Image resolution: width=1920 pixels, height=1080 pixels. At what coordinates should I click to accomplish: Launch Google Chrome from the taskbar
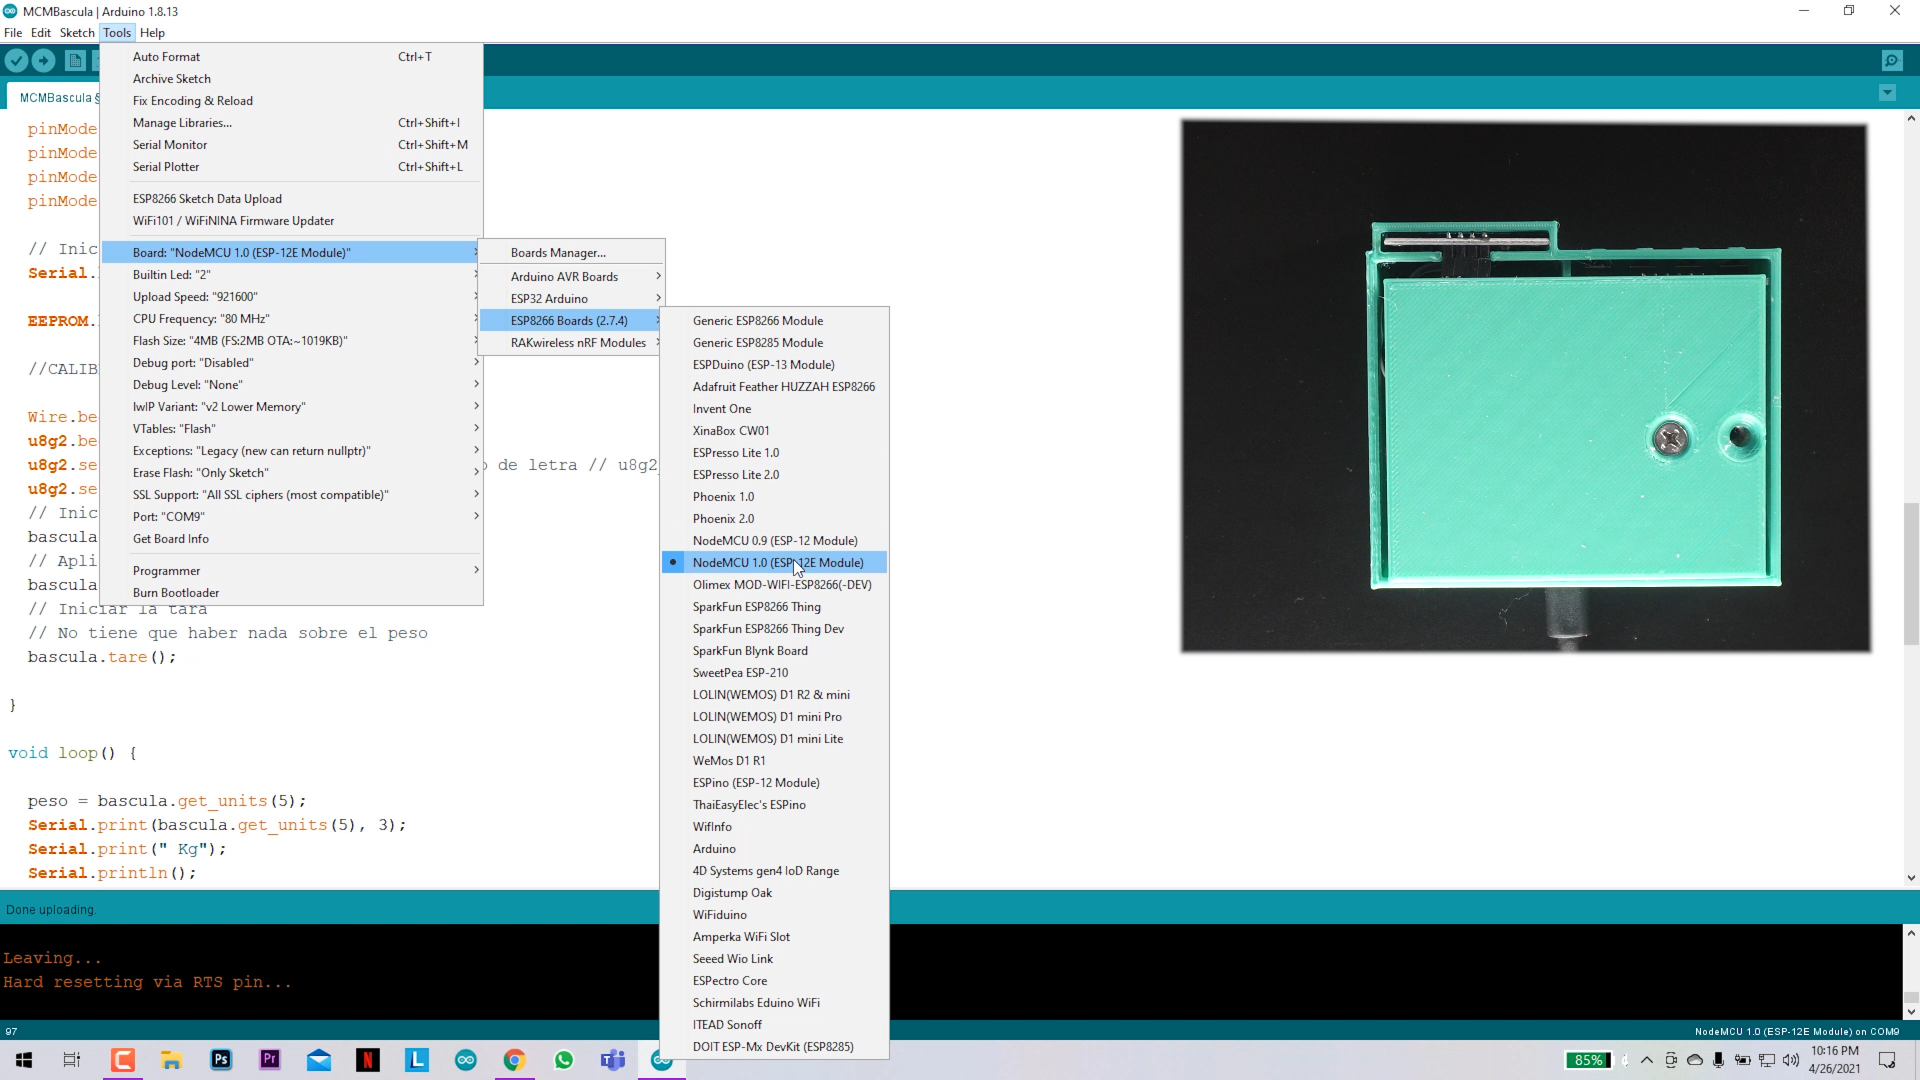click(514, 1060)
